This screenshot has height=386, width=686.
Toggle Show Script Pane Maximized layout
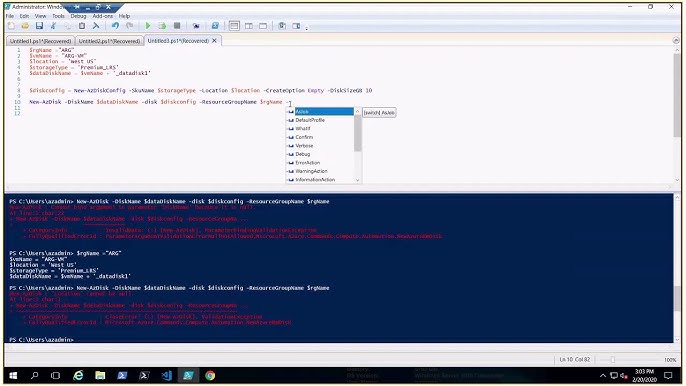point(263,26)
